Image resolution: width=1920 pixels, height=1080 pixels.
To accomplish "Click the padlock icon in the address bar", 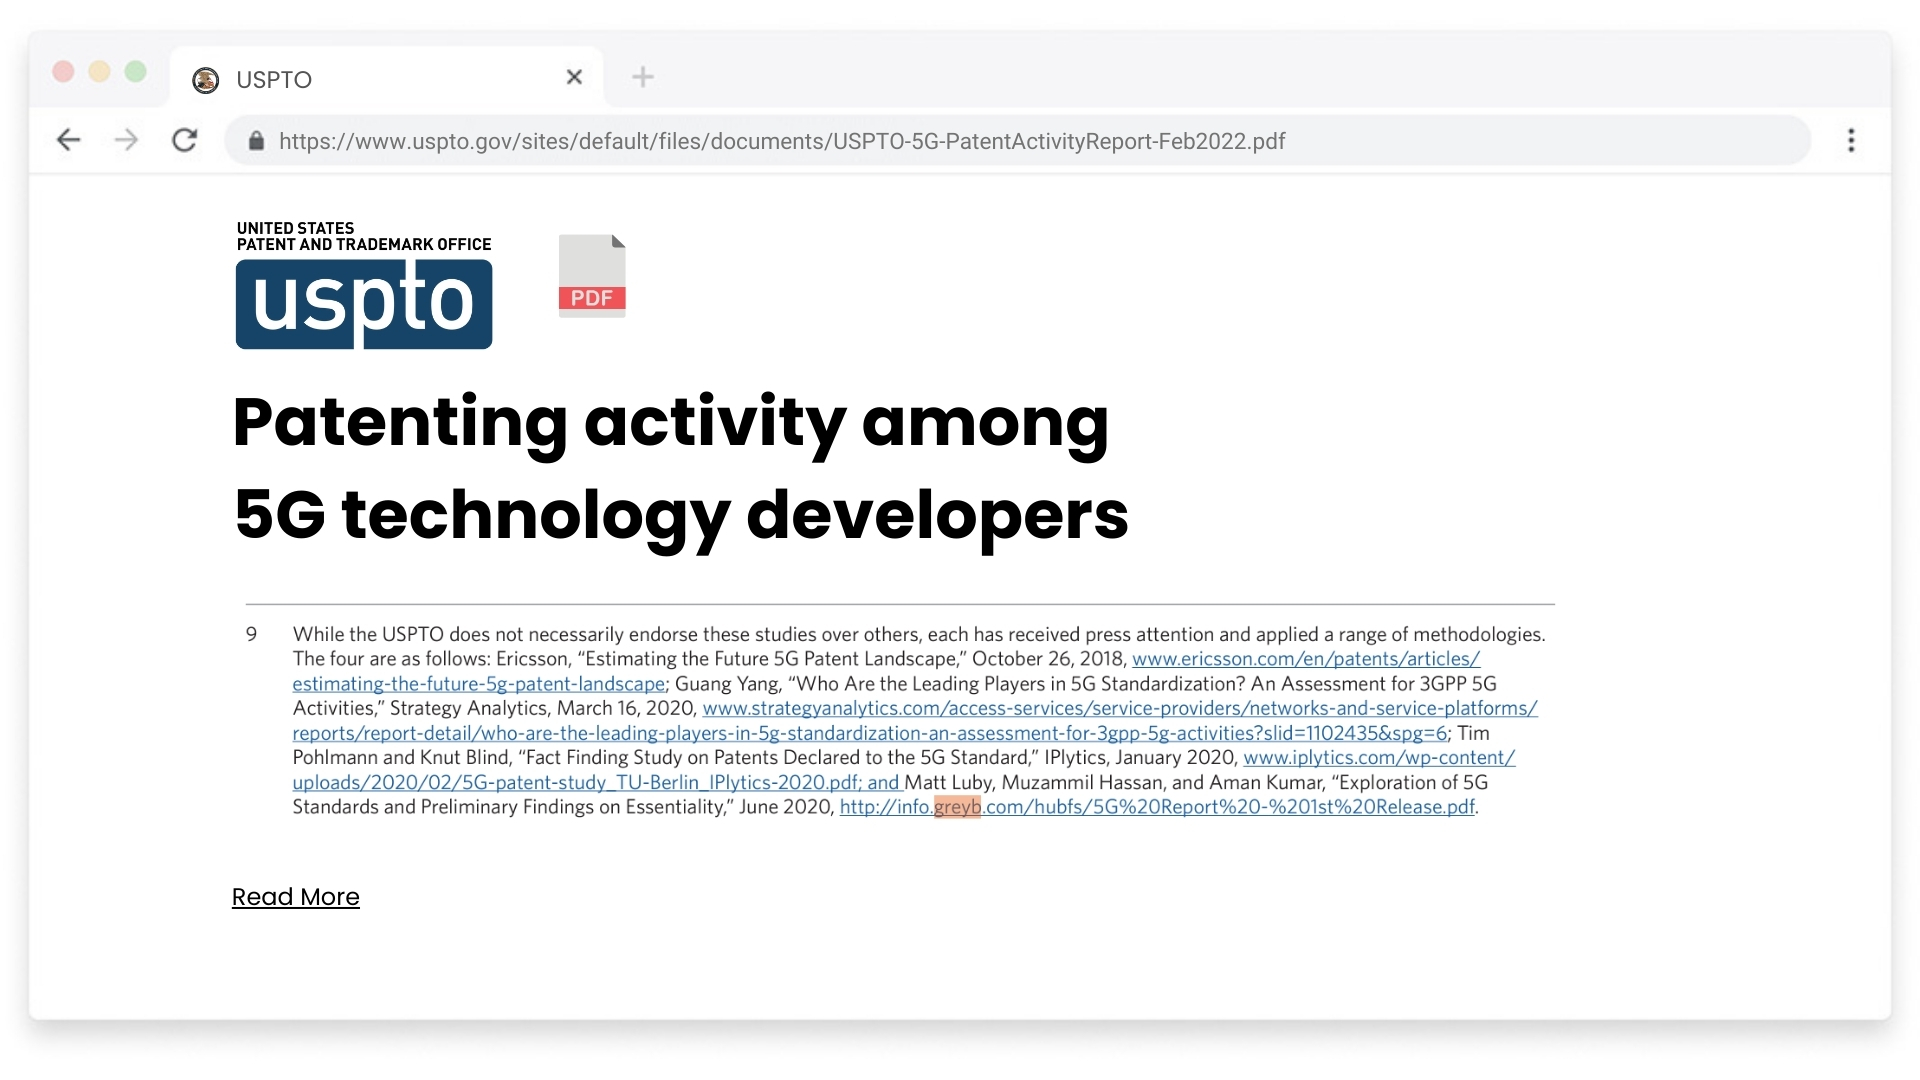I will coord(256,141).
